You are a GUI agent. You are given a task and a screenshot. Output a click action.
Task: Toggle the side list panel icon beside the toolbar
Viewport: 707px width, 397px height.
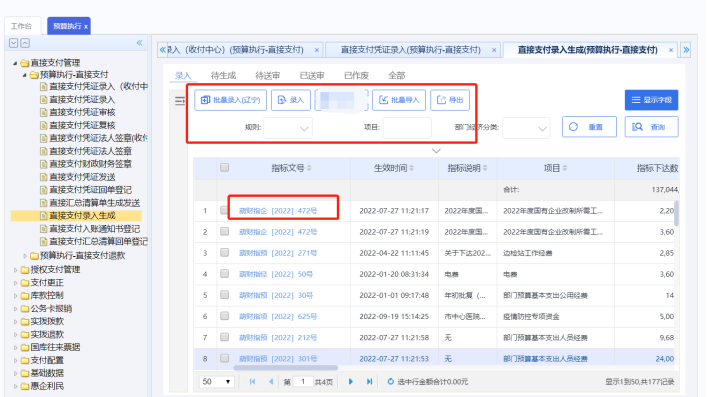179,101
